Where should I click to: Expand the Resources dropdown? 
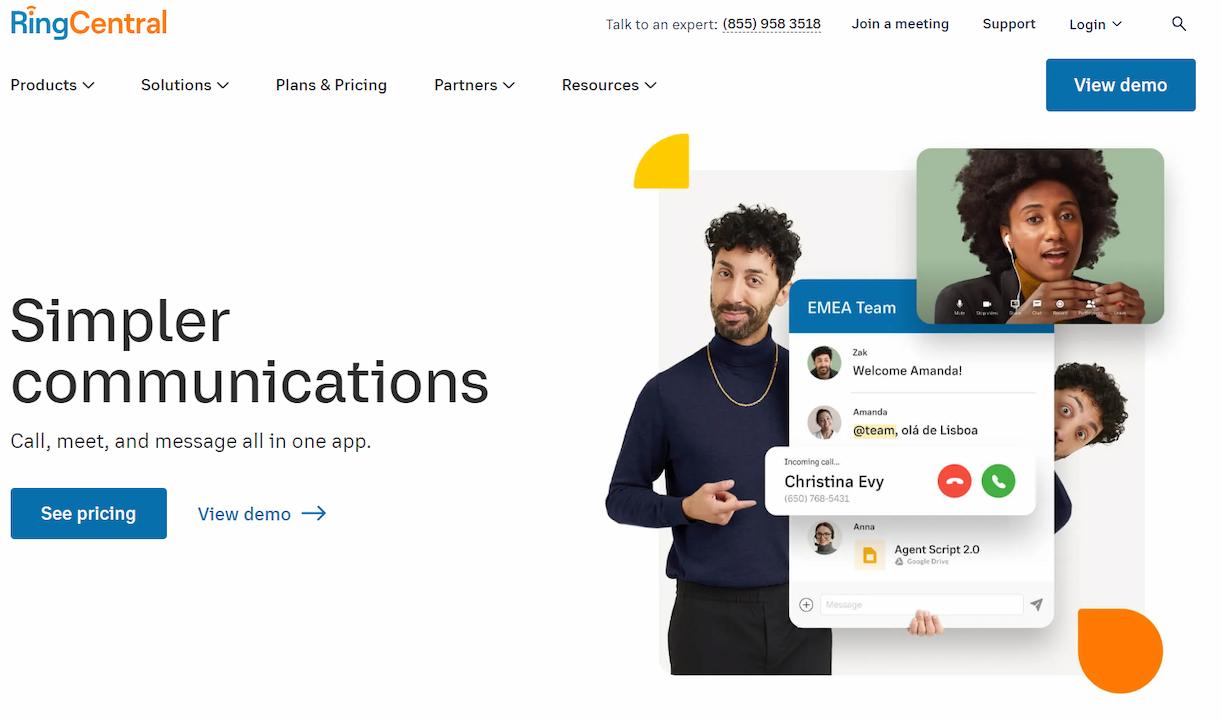pos(609,85)
